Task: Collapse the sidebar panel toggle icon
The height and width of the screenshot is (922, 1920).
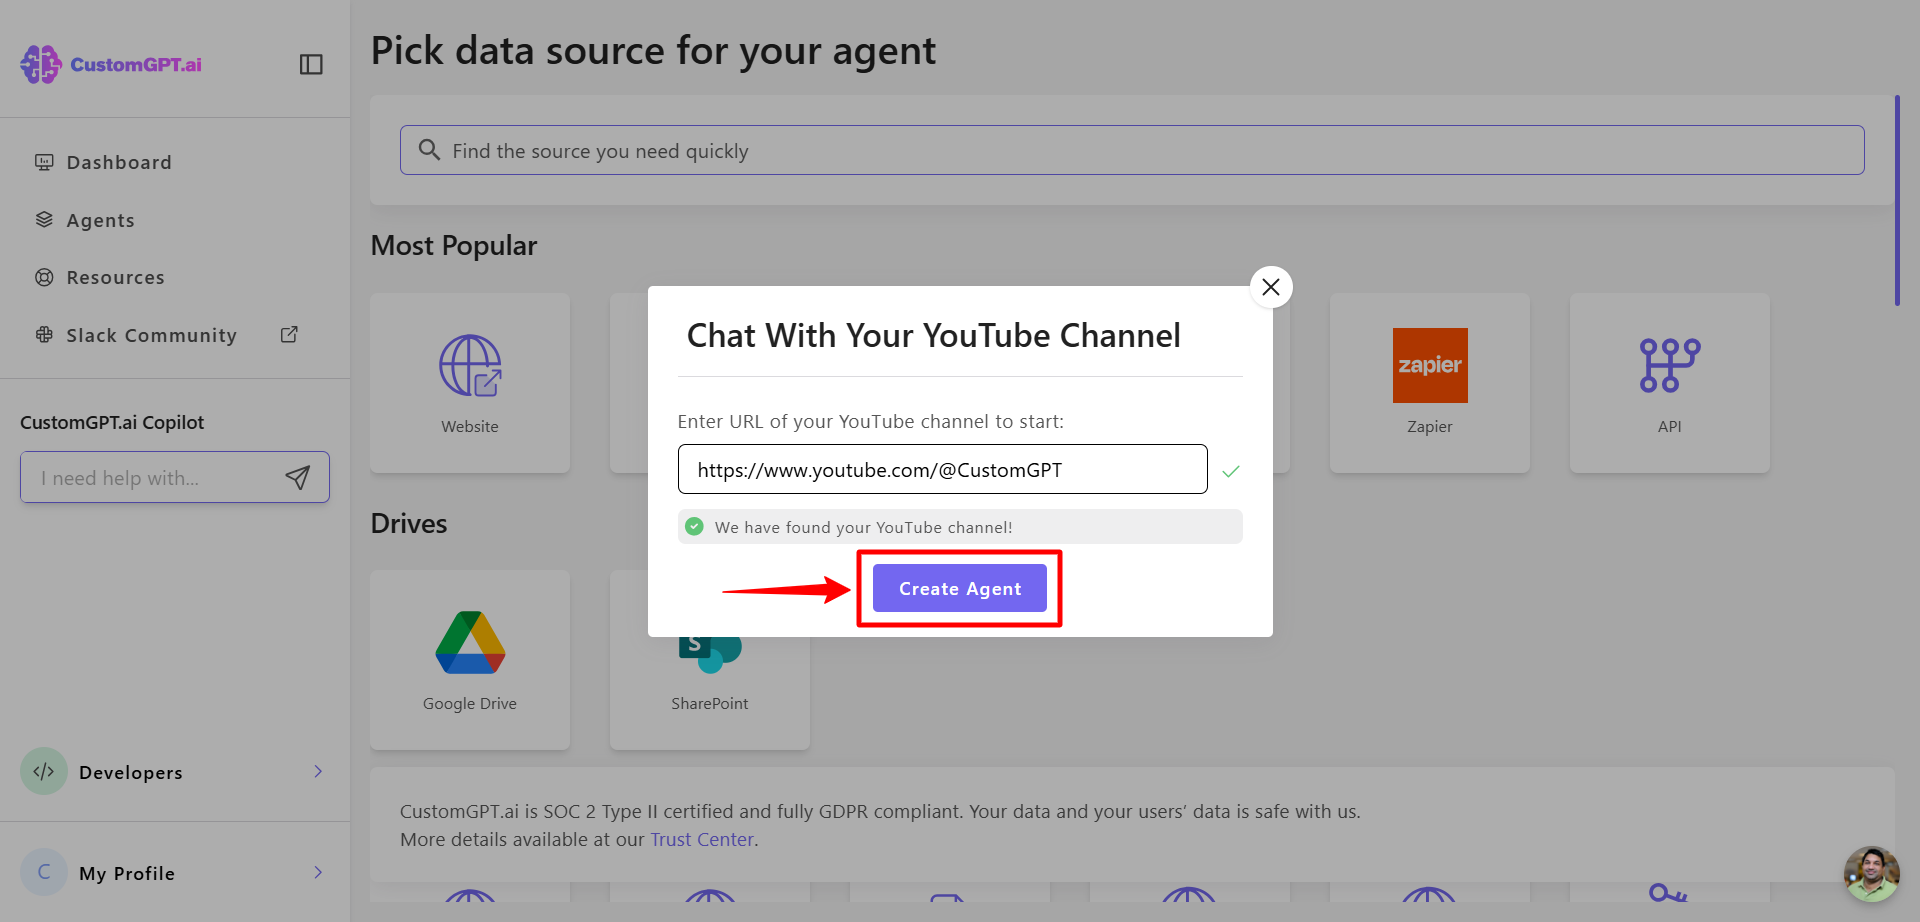Action: pos(311,64)
